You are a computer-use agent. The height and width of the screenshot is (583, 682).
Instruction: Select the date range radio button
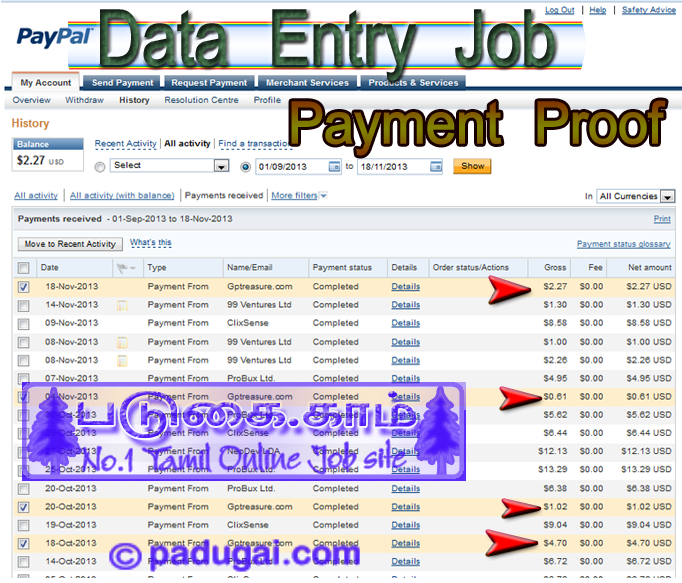tap(245, 167)
